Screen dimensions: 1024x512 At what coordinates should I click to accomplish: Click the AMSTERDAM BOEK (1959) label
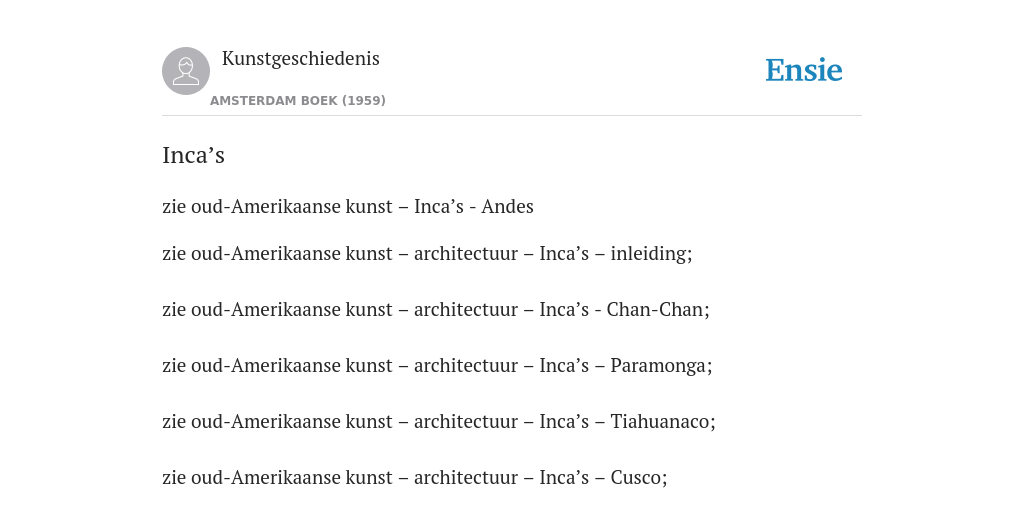point(298,101)
